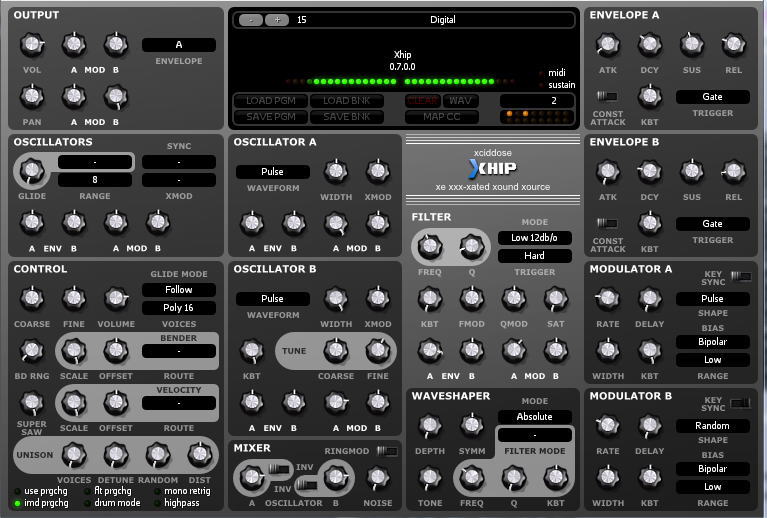Click the red CLEAR button

pos(423,101)
